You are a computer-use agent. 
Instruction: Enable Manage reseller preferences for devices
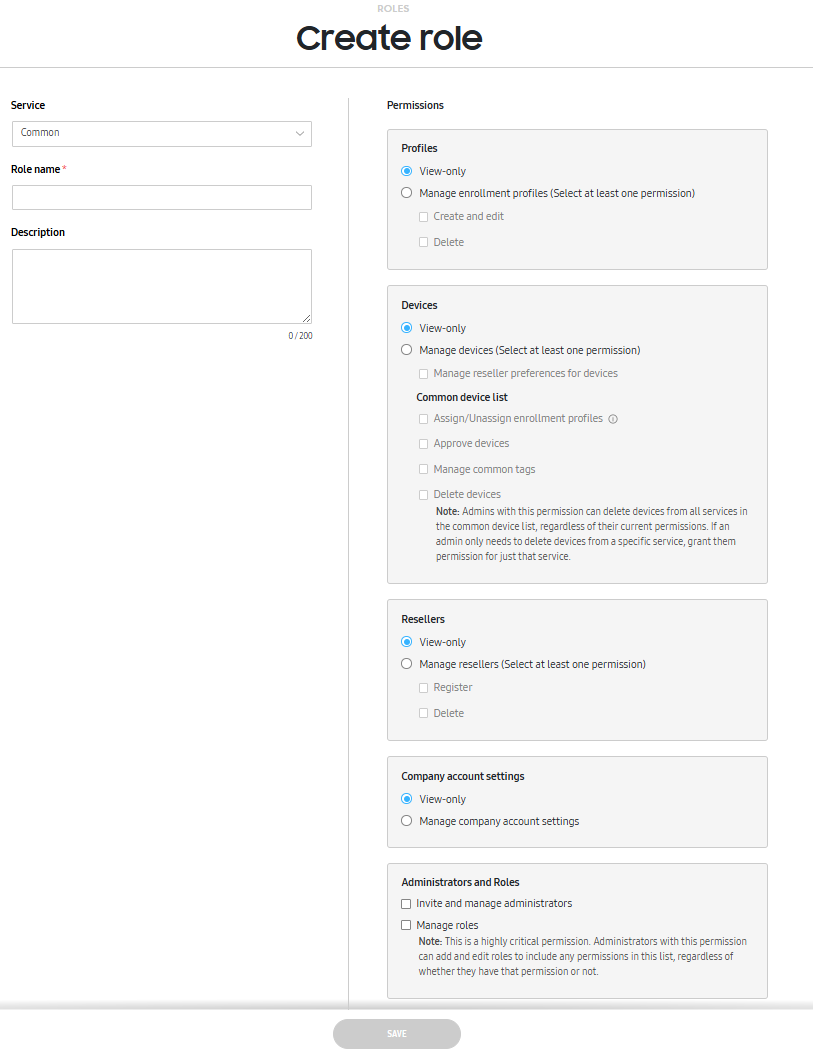coord(423,373)
